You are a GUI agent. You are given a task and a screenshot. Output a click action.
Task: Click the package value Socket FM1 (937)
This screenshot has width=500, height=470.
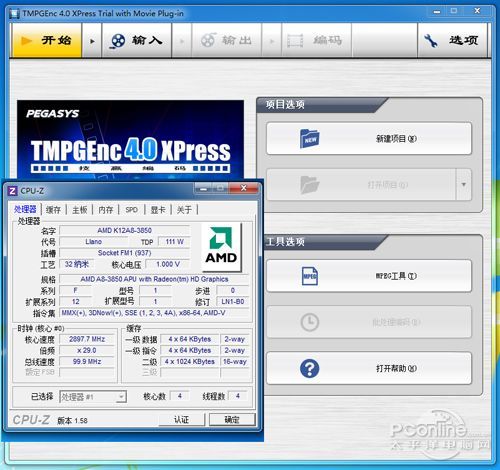(124, 253)
